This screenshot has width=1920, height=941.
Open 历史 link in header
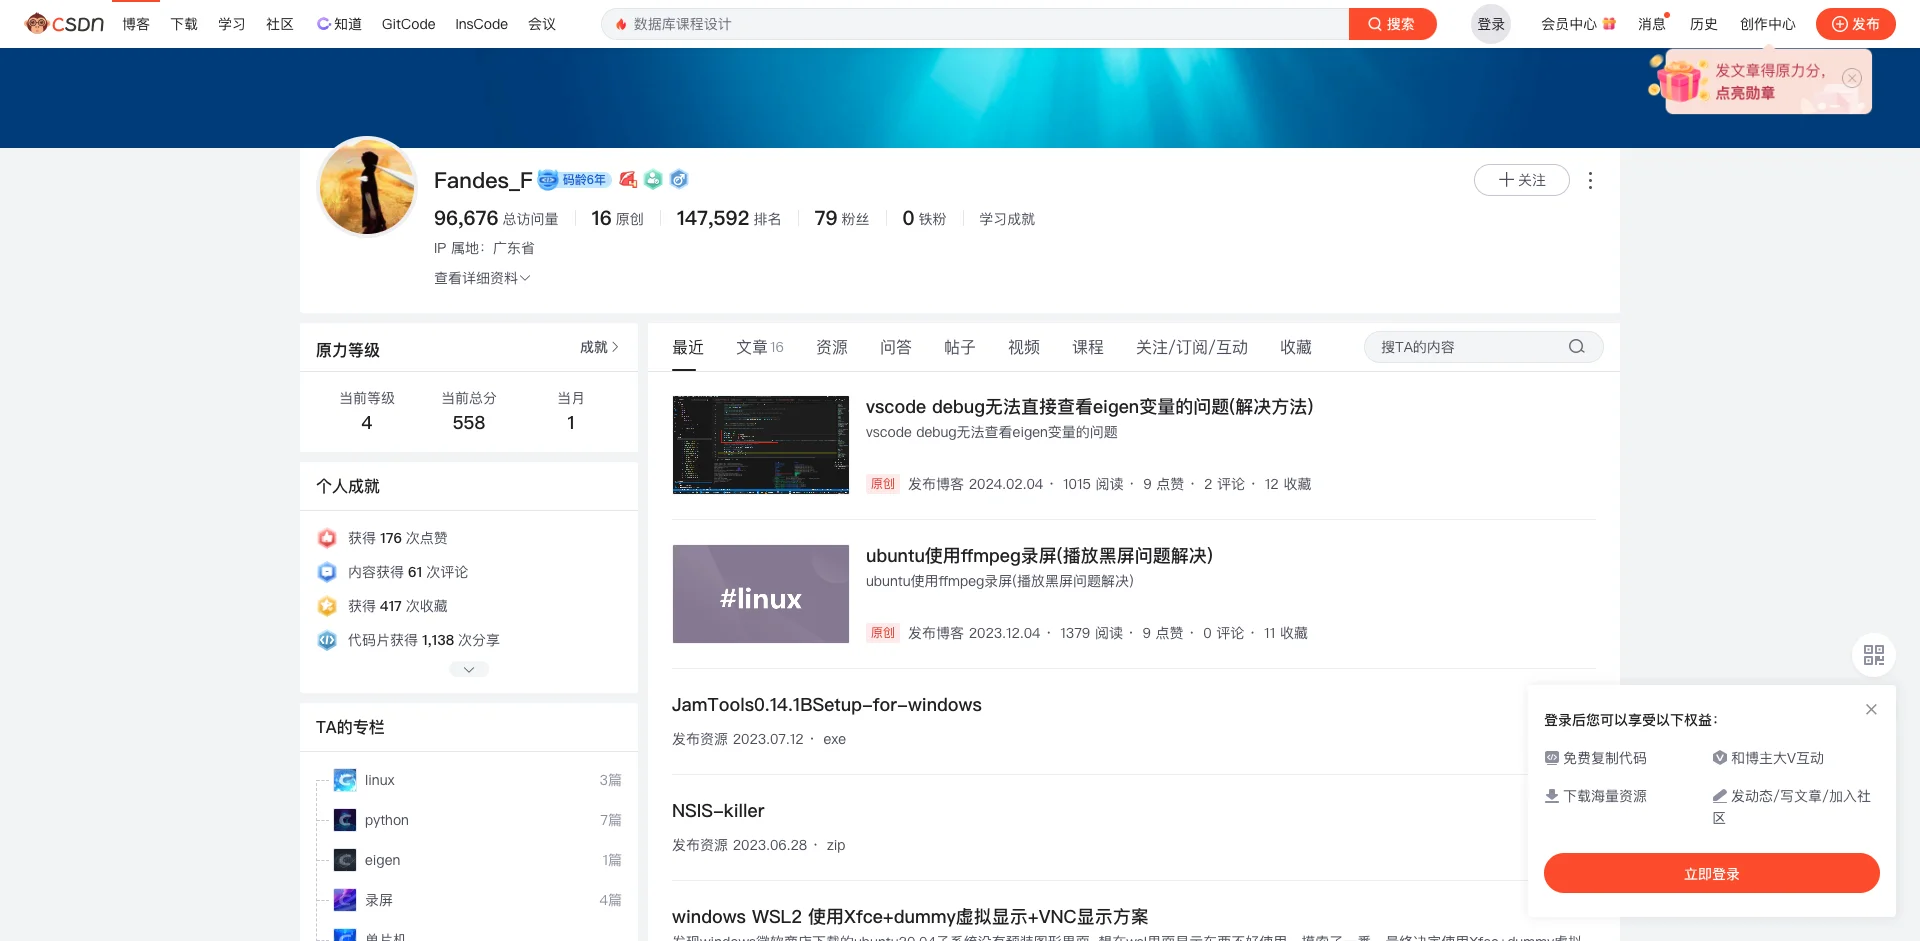tap(1704, 24)
